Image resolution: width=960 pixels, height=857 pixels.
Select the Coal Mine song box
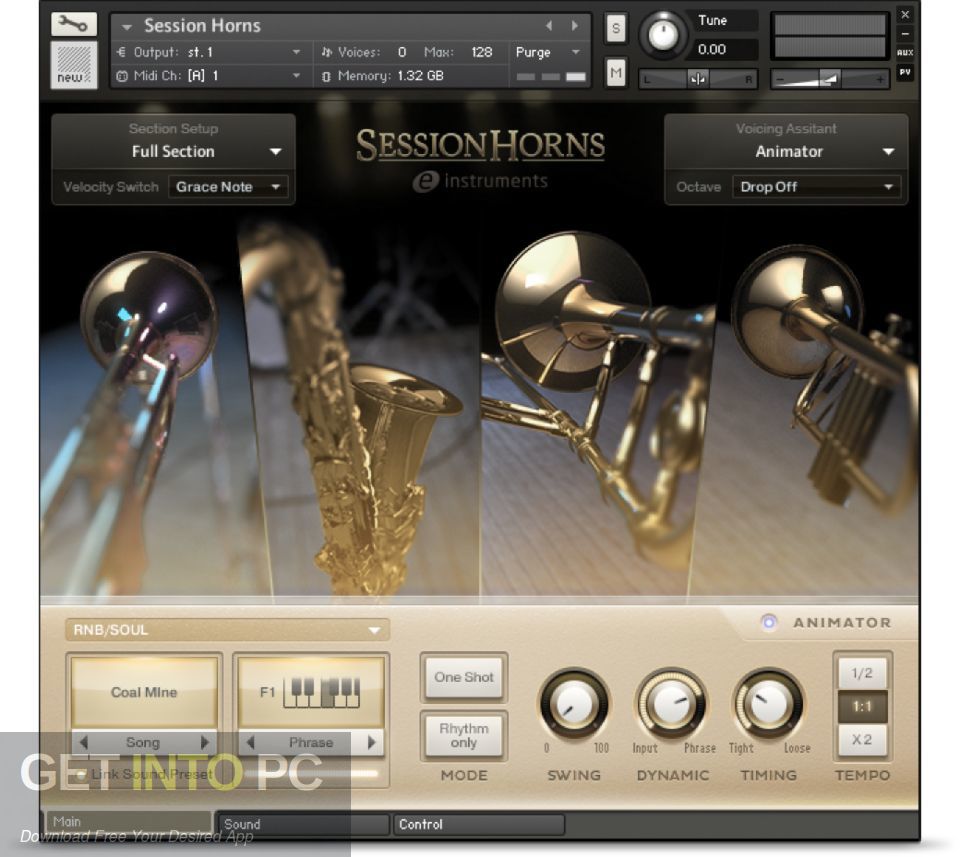coord(144,692)
